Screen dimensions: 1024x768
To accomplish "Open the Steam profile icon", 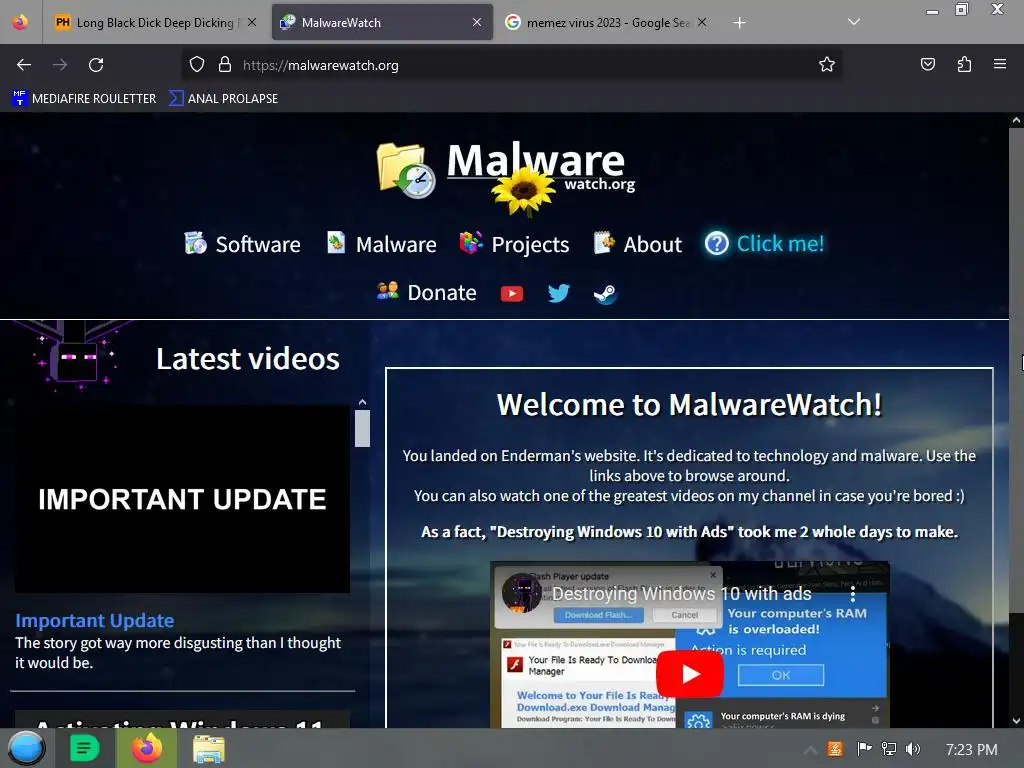I will tap(605, 295).
